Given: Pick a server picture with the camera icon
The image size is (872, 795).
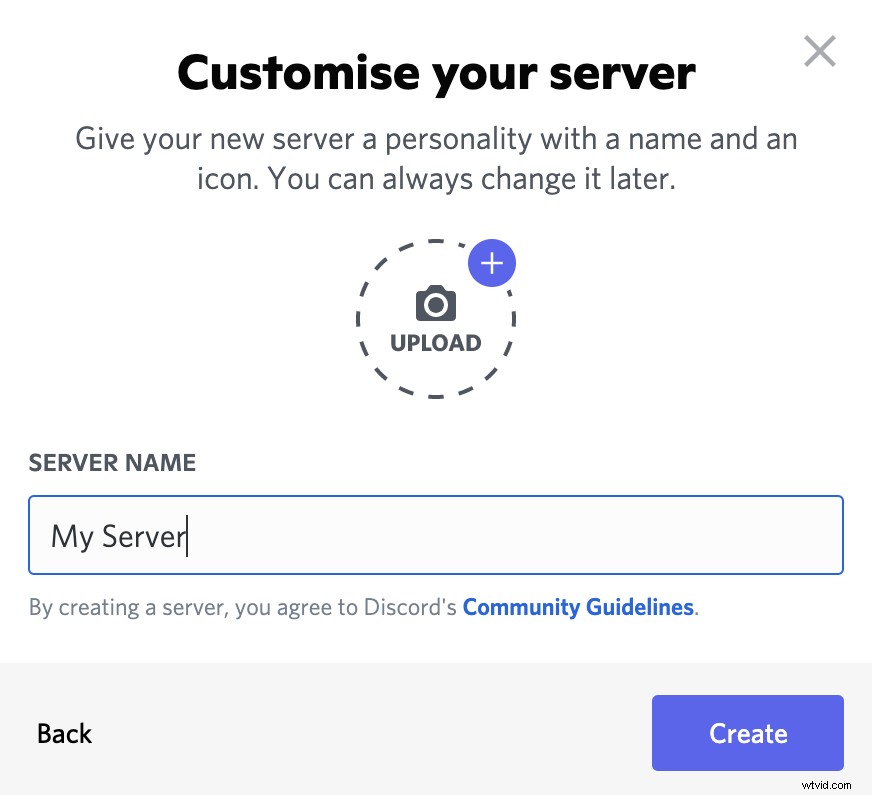Looking at the screenshot, I should tap(435, 305).
